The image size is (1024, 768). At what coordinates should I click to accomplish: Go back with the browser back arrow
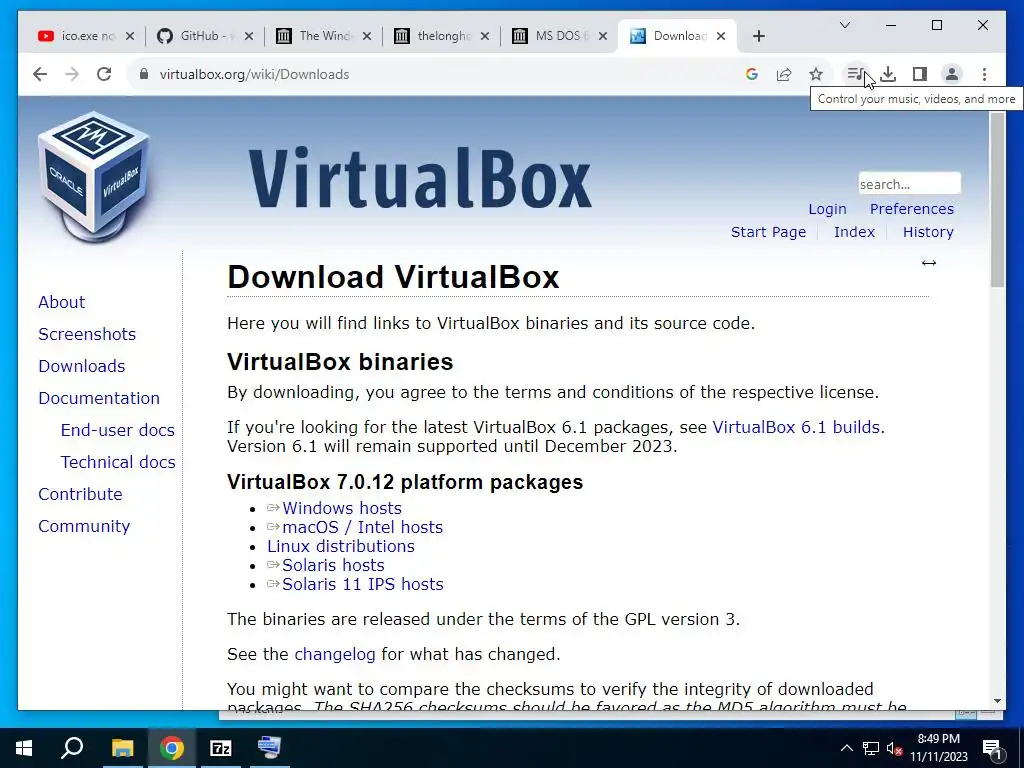click(x=40, y=74)
